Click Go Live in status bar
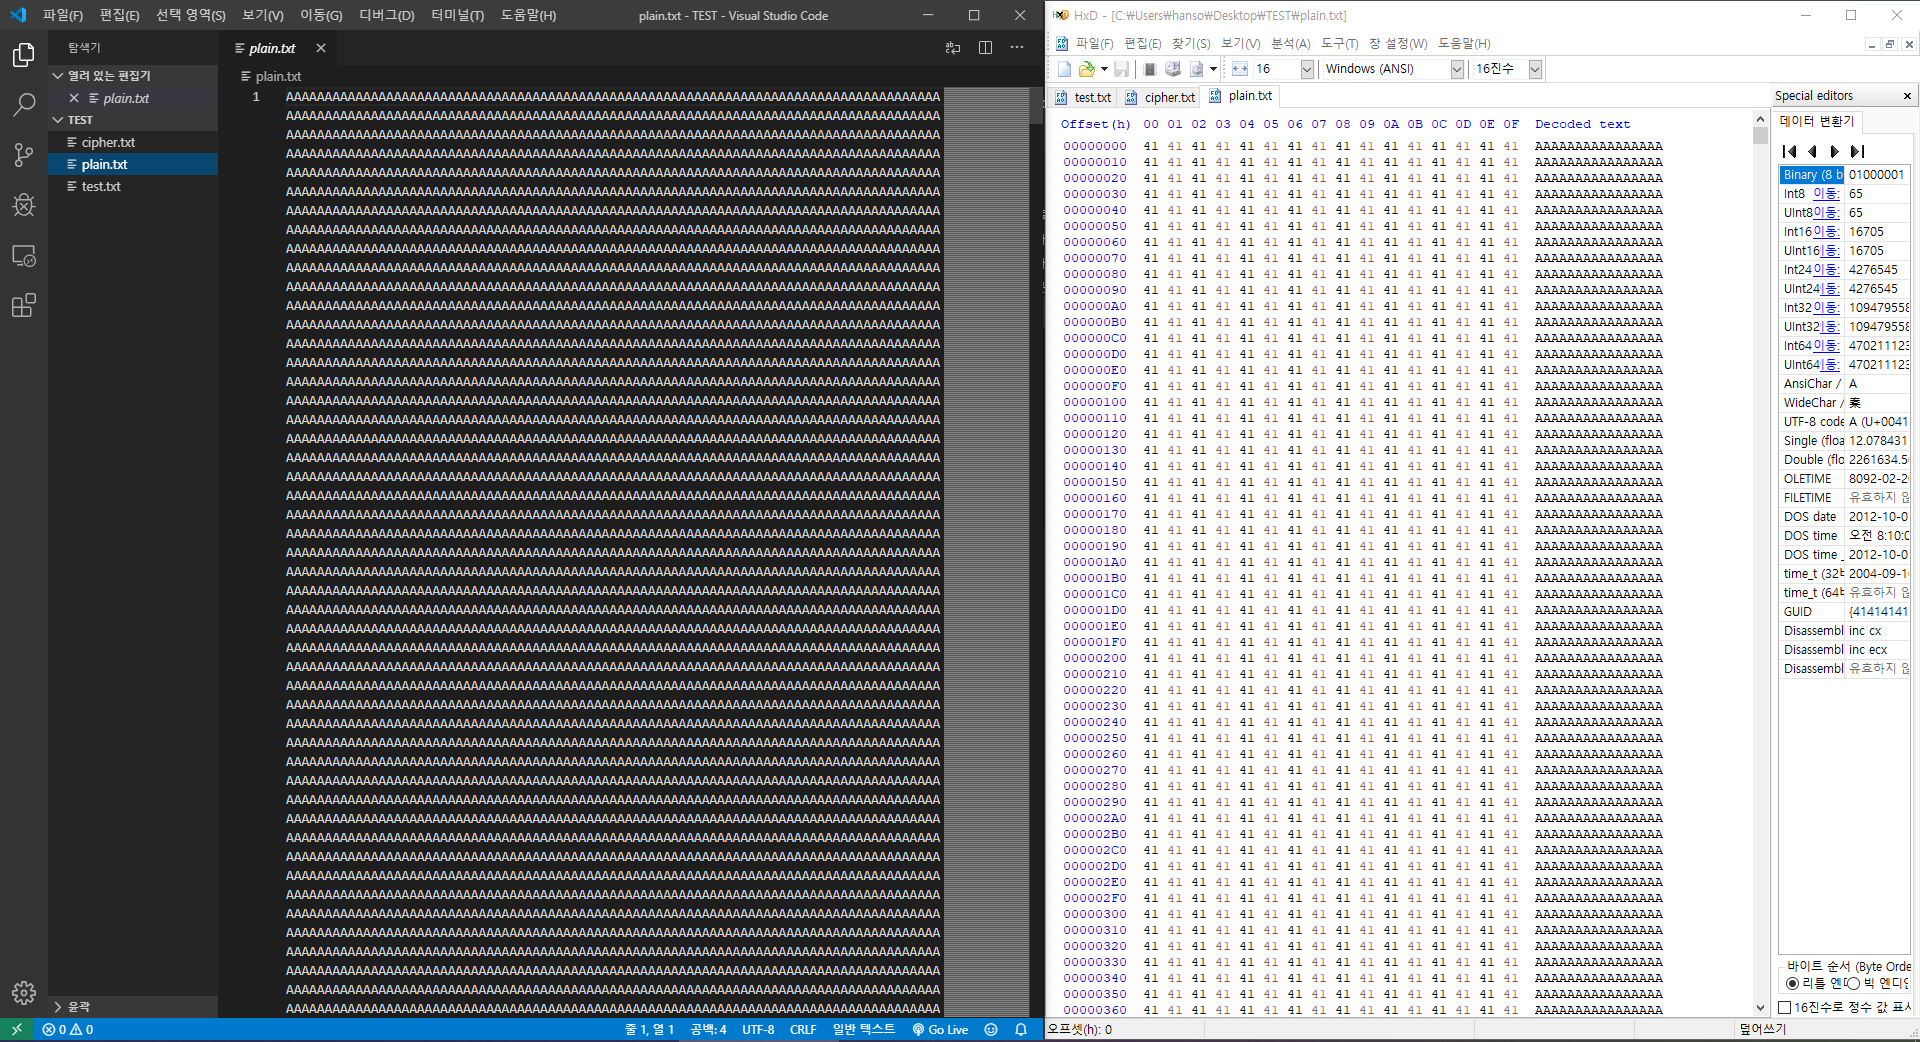Screen dimensions: 1920x1042 click(x=940, y=1029)
